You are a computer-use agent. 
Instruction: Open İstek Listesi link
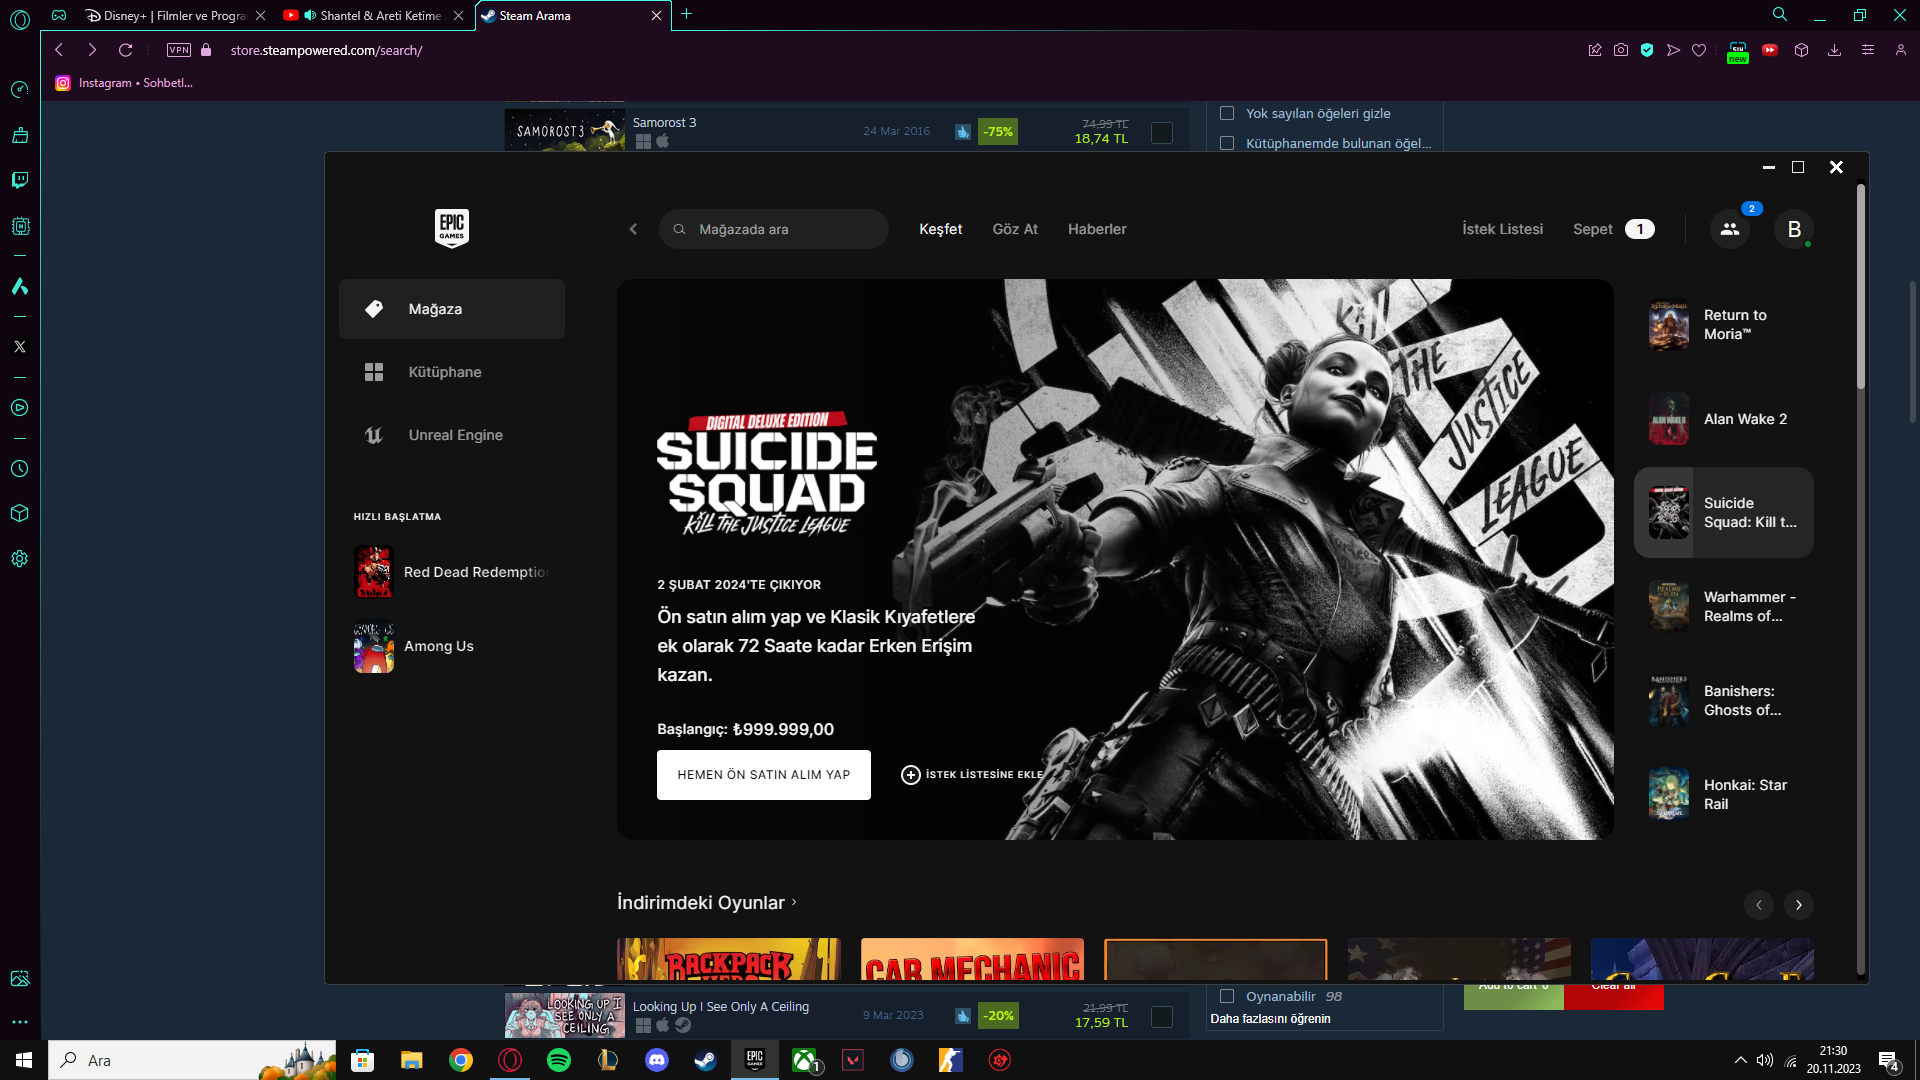[1502, 229]
